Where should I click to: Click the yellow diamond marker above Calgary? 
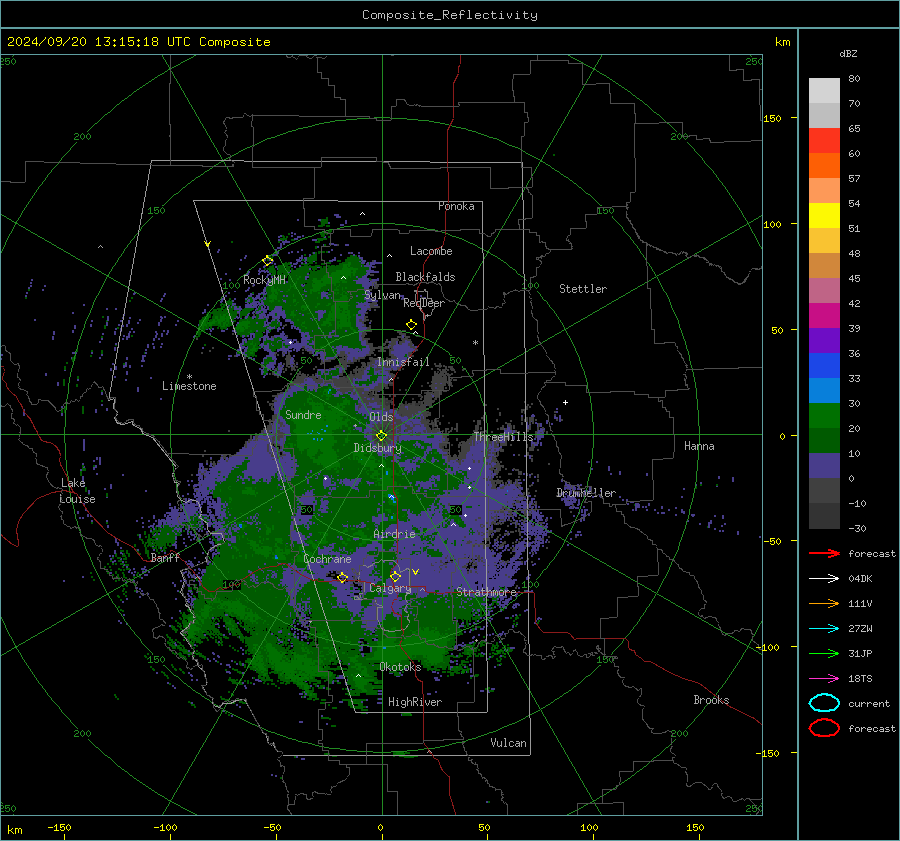click(x=395, y=576)
